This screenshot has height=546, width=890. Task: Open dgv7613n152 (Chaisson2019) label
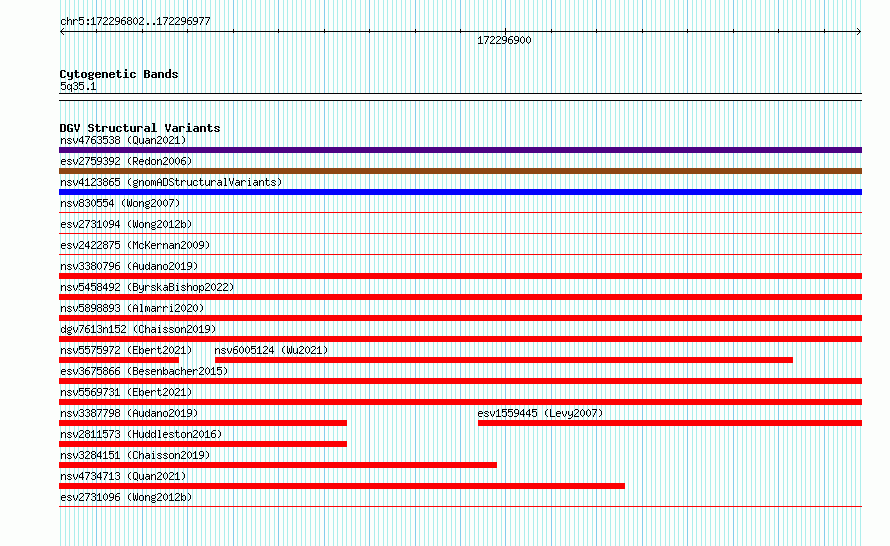coord(138,329)
